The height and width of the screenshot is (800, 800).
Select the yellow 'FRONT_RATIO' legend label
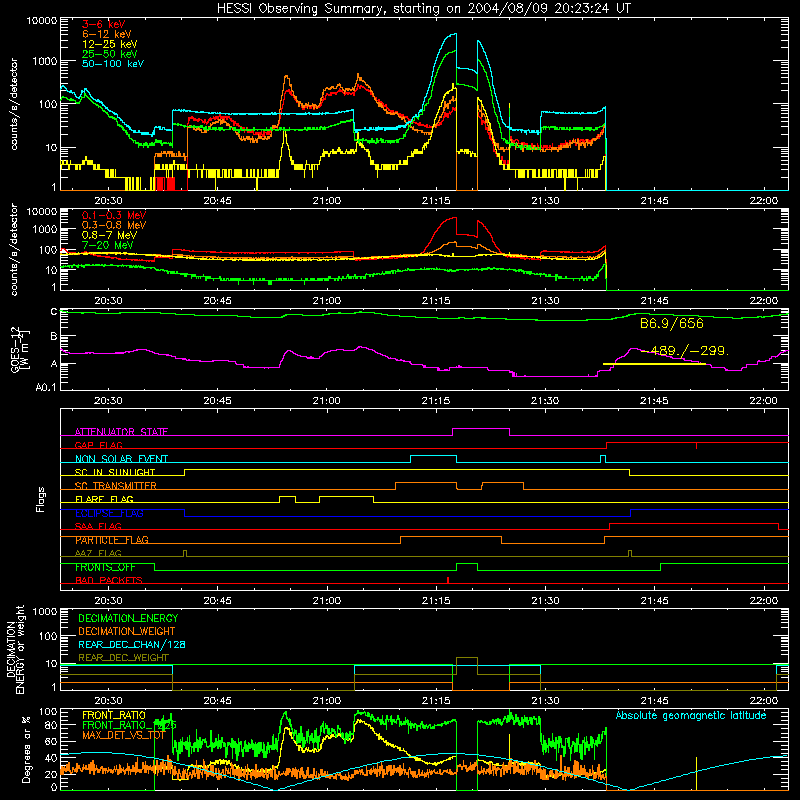[x=114, y=715]
